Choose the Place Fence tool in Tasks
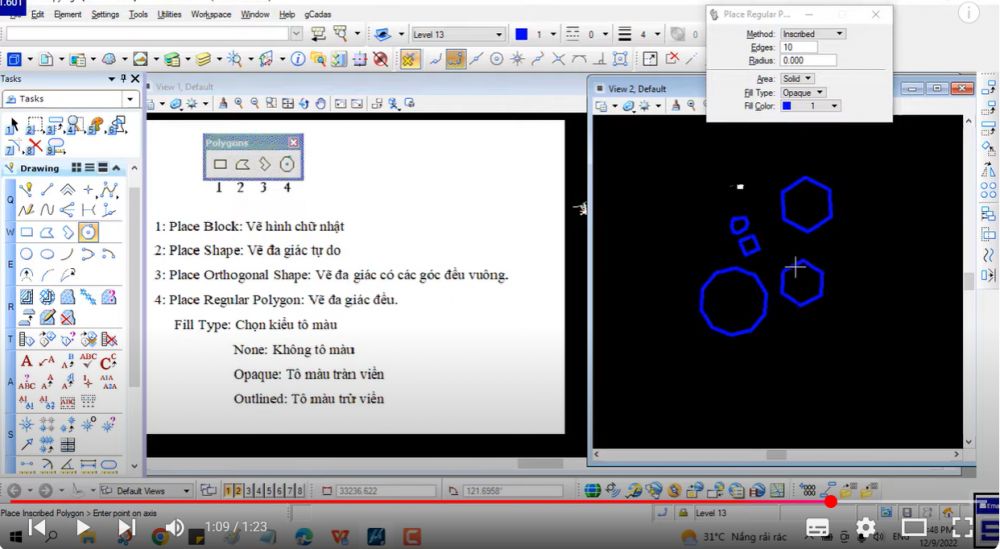The height and width of the screenshot is (549, 1000). point(34,125)
